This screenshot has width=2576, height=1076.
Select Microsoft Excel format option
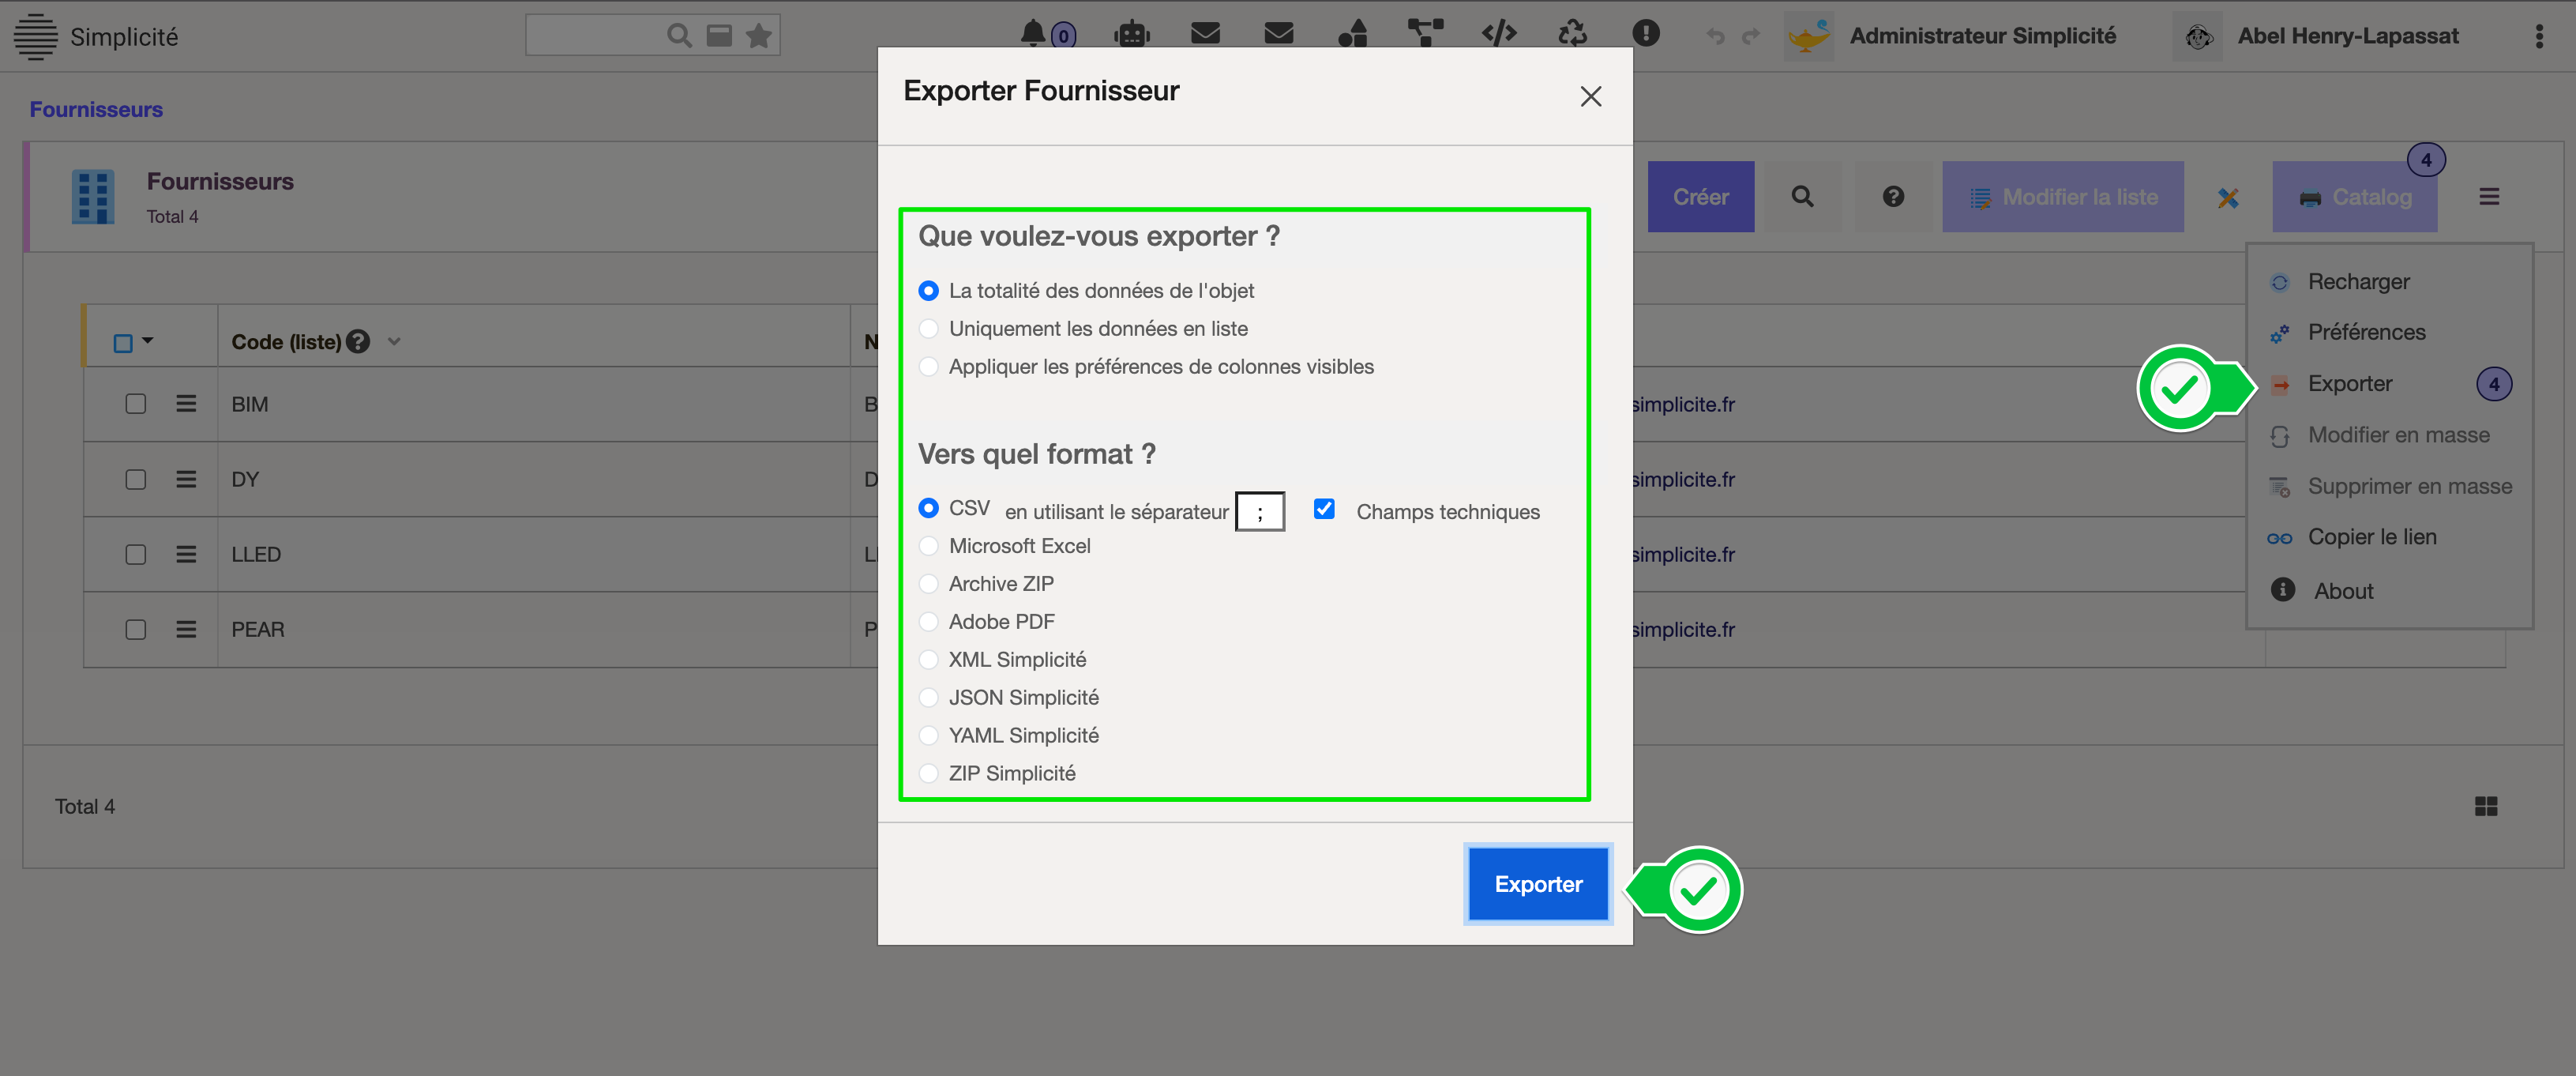pyautogui.click(x=929, y=546)
